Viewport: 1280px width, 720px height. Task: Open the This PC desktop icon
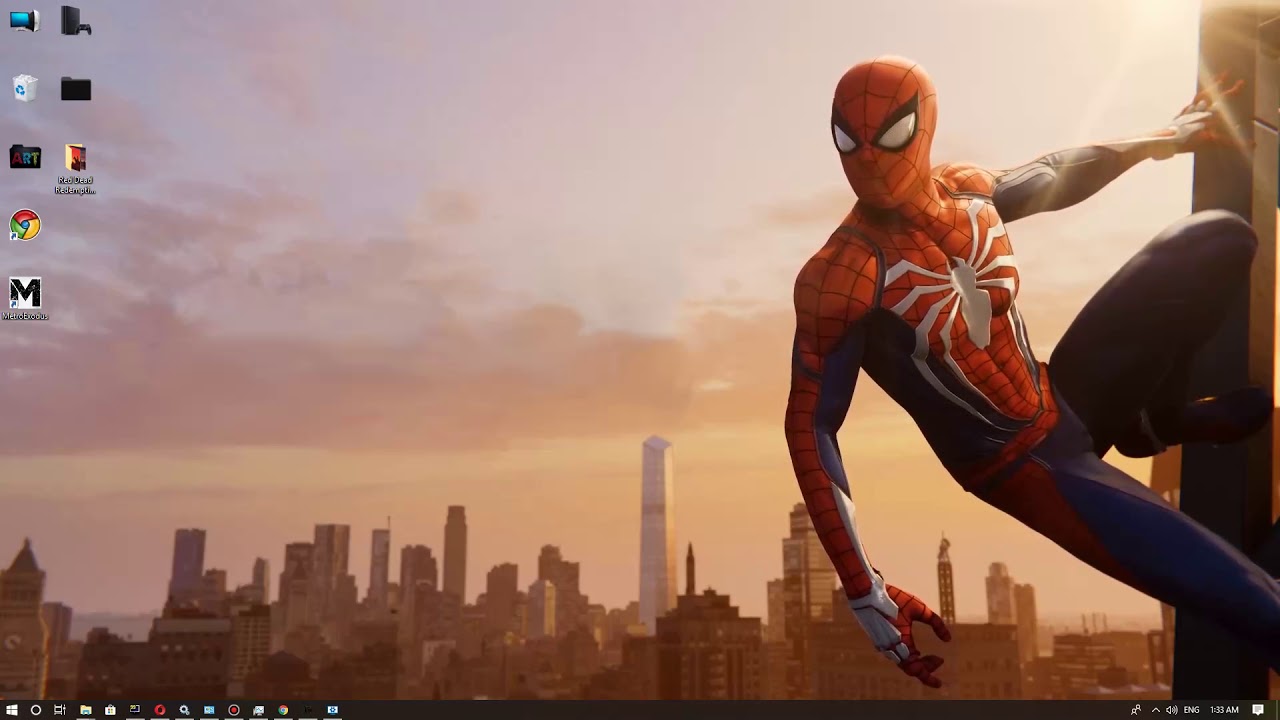(24, 20)
